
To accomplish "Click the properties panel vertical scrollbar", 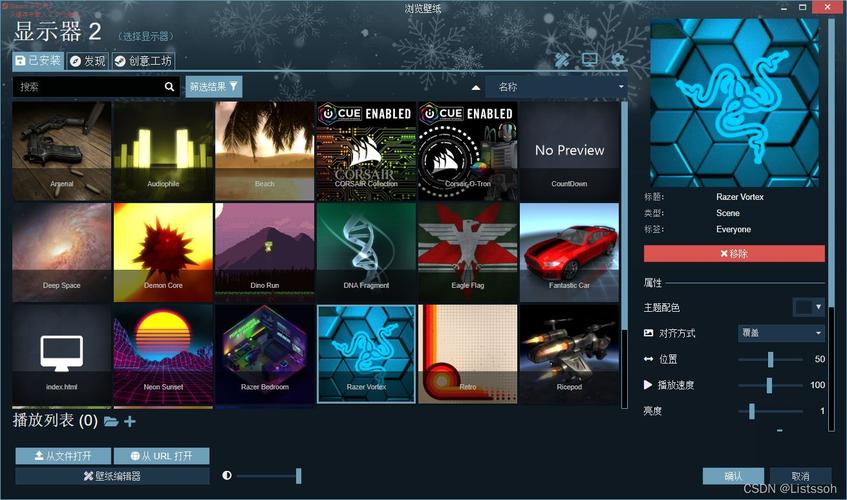I will pos(832,224).
